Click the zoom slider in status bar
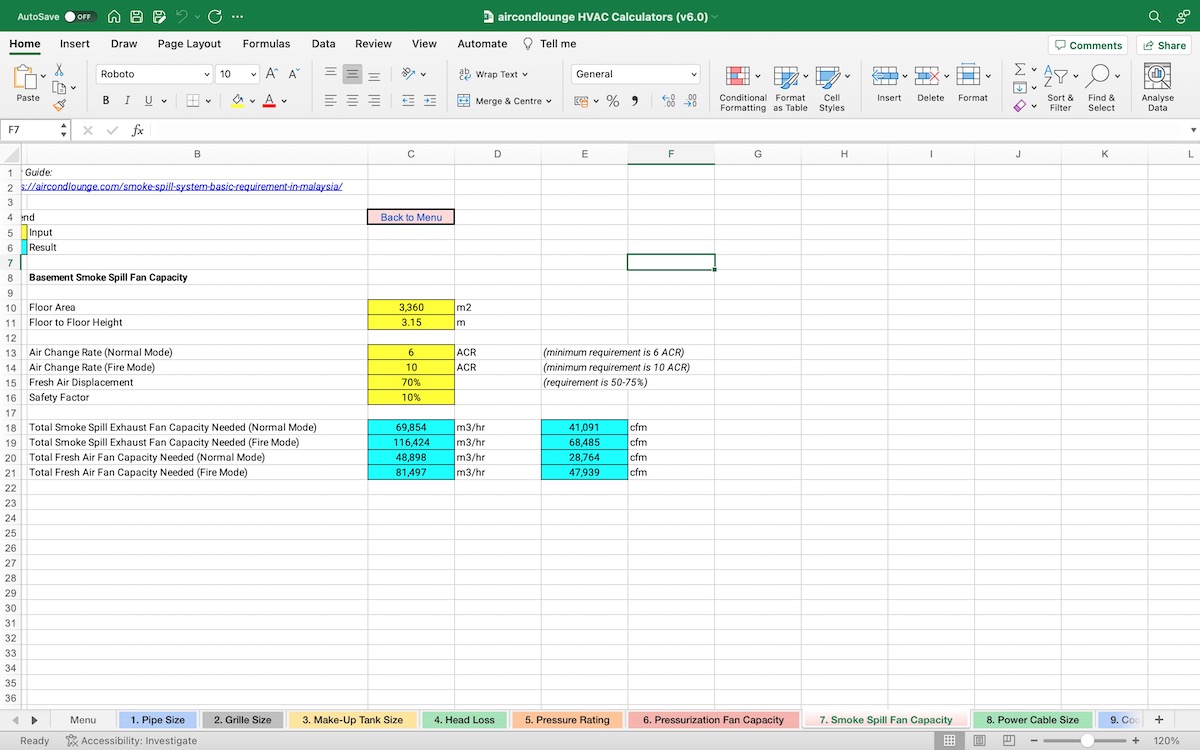1200x750 pixels. [x=1086, y=741]
